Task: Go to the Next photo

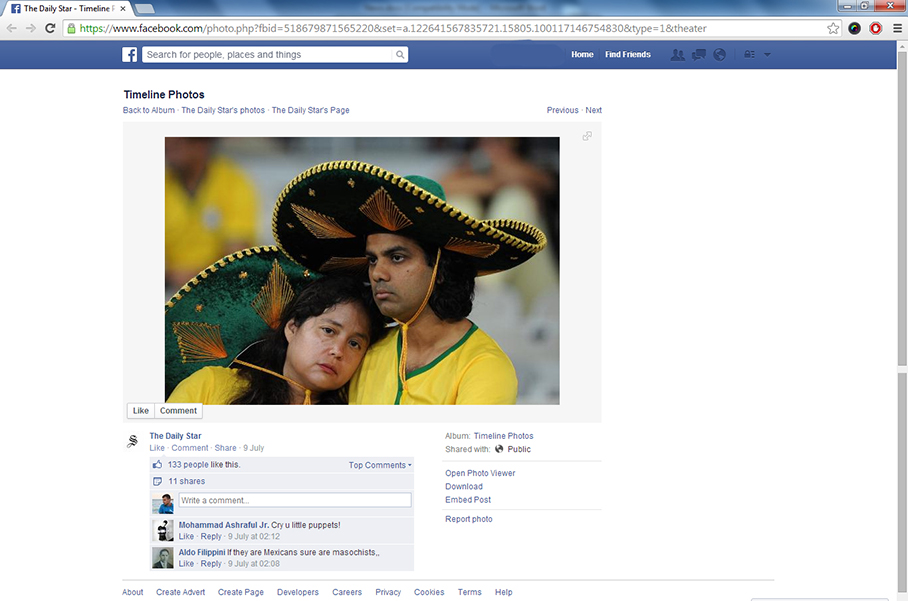Action: coord(594,110)
